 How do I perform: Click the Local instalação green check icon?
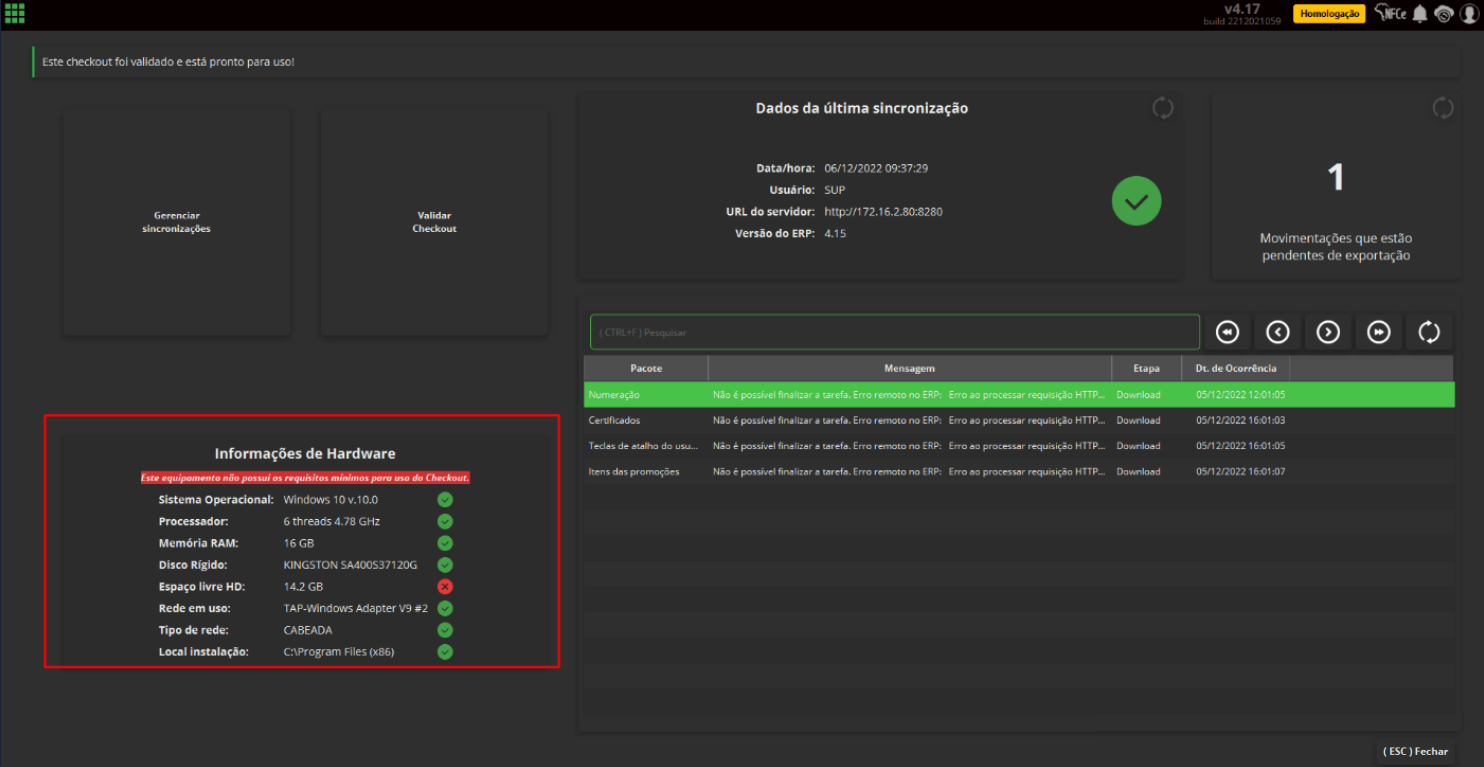point(445,652)
